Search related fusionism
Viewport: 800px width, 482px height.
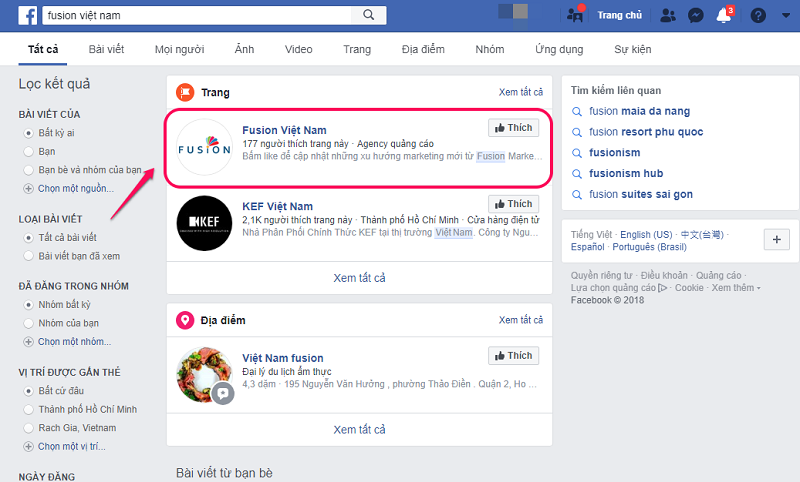[614, 153]
